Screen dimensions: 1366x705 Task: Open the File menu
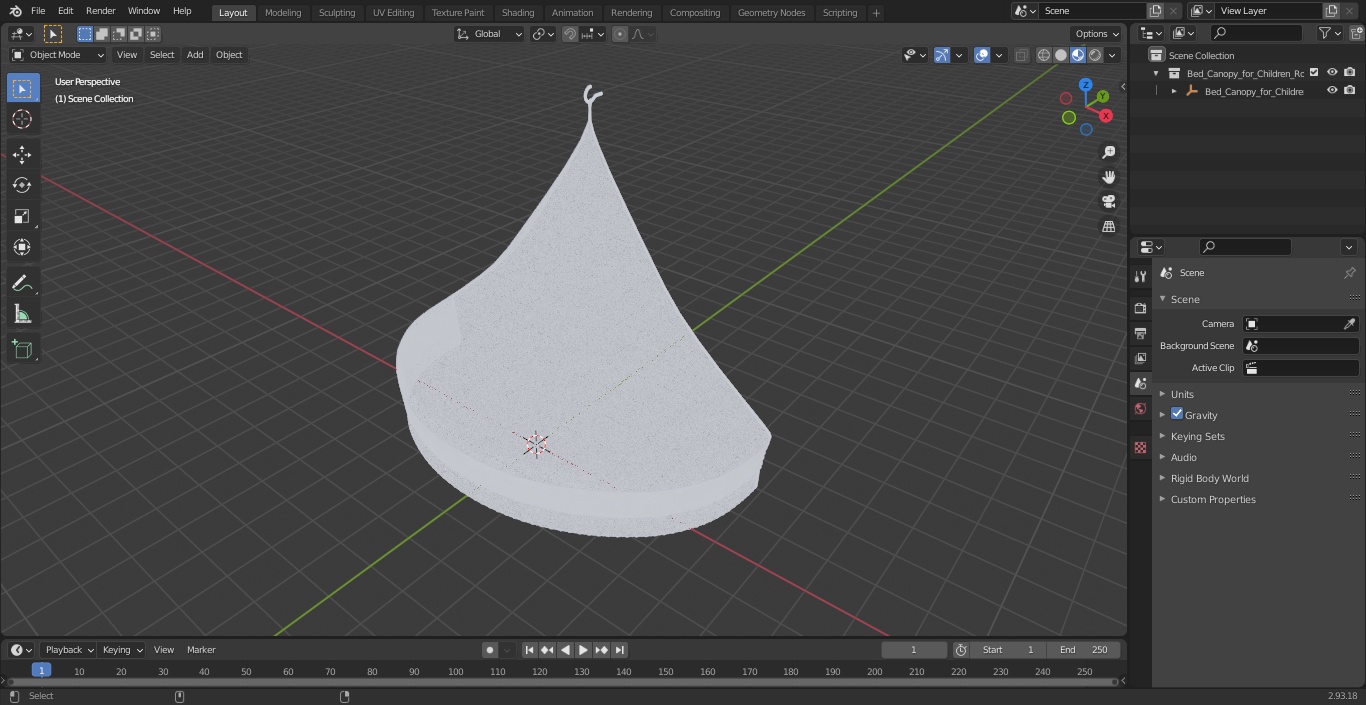click(x=38, y=11)
